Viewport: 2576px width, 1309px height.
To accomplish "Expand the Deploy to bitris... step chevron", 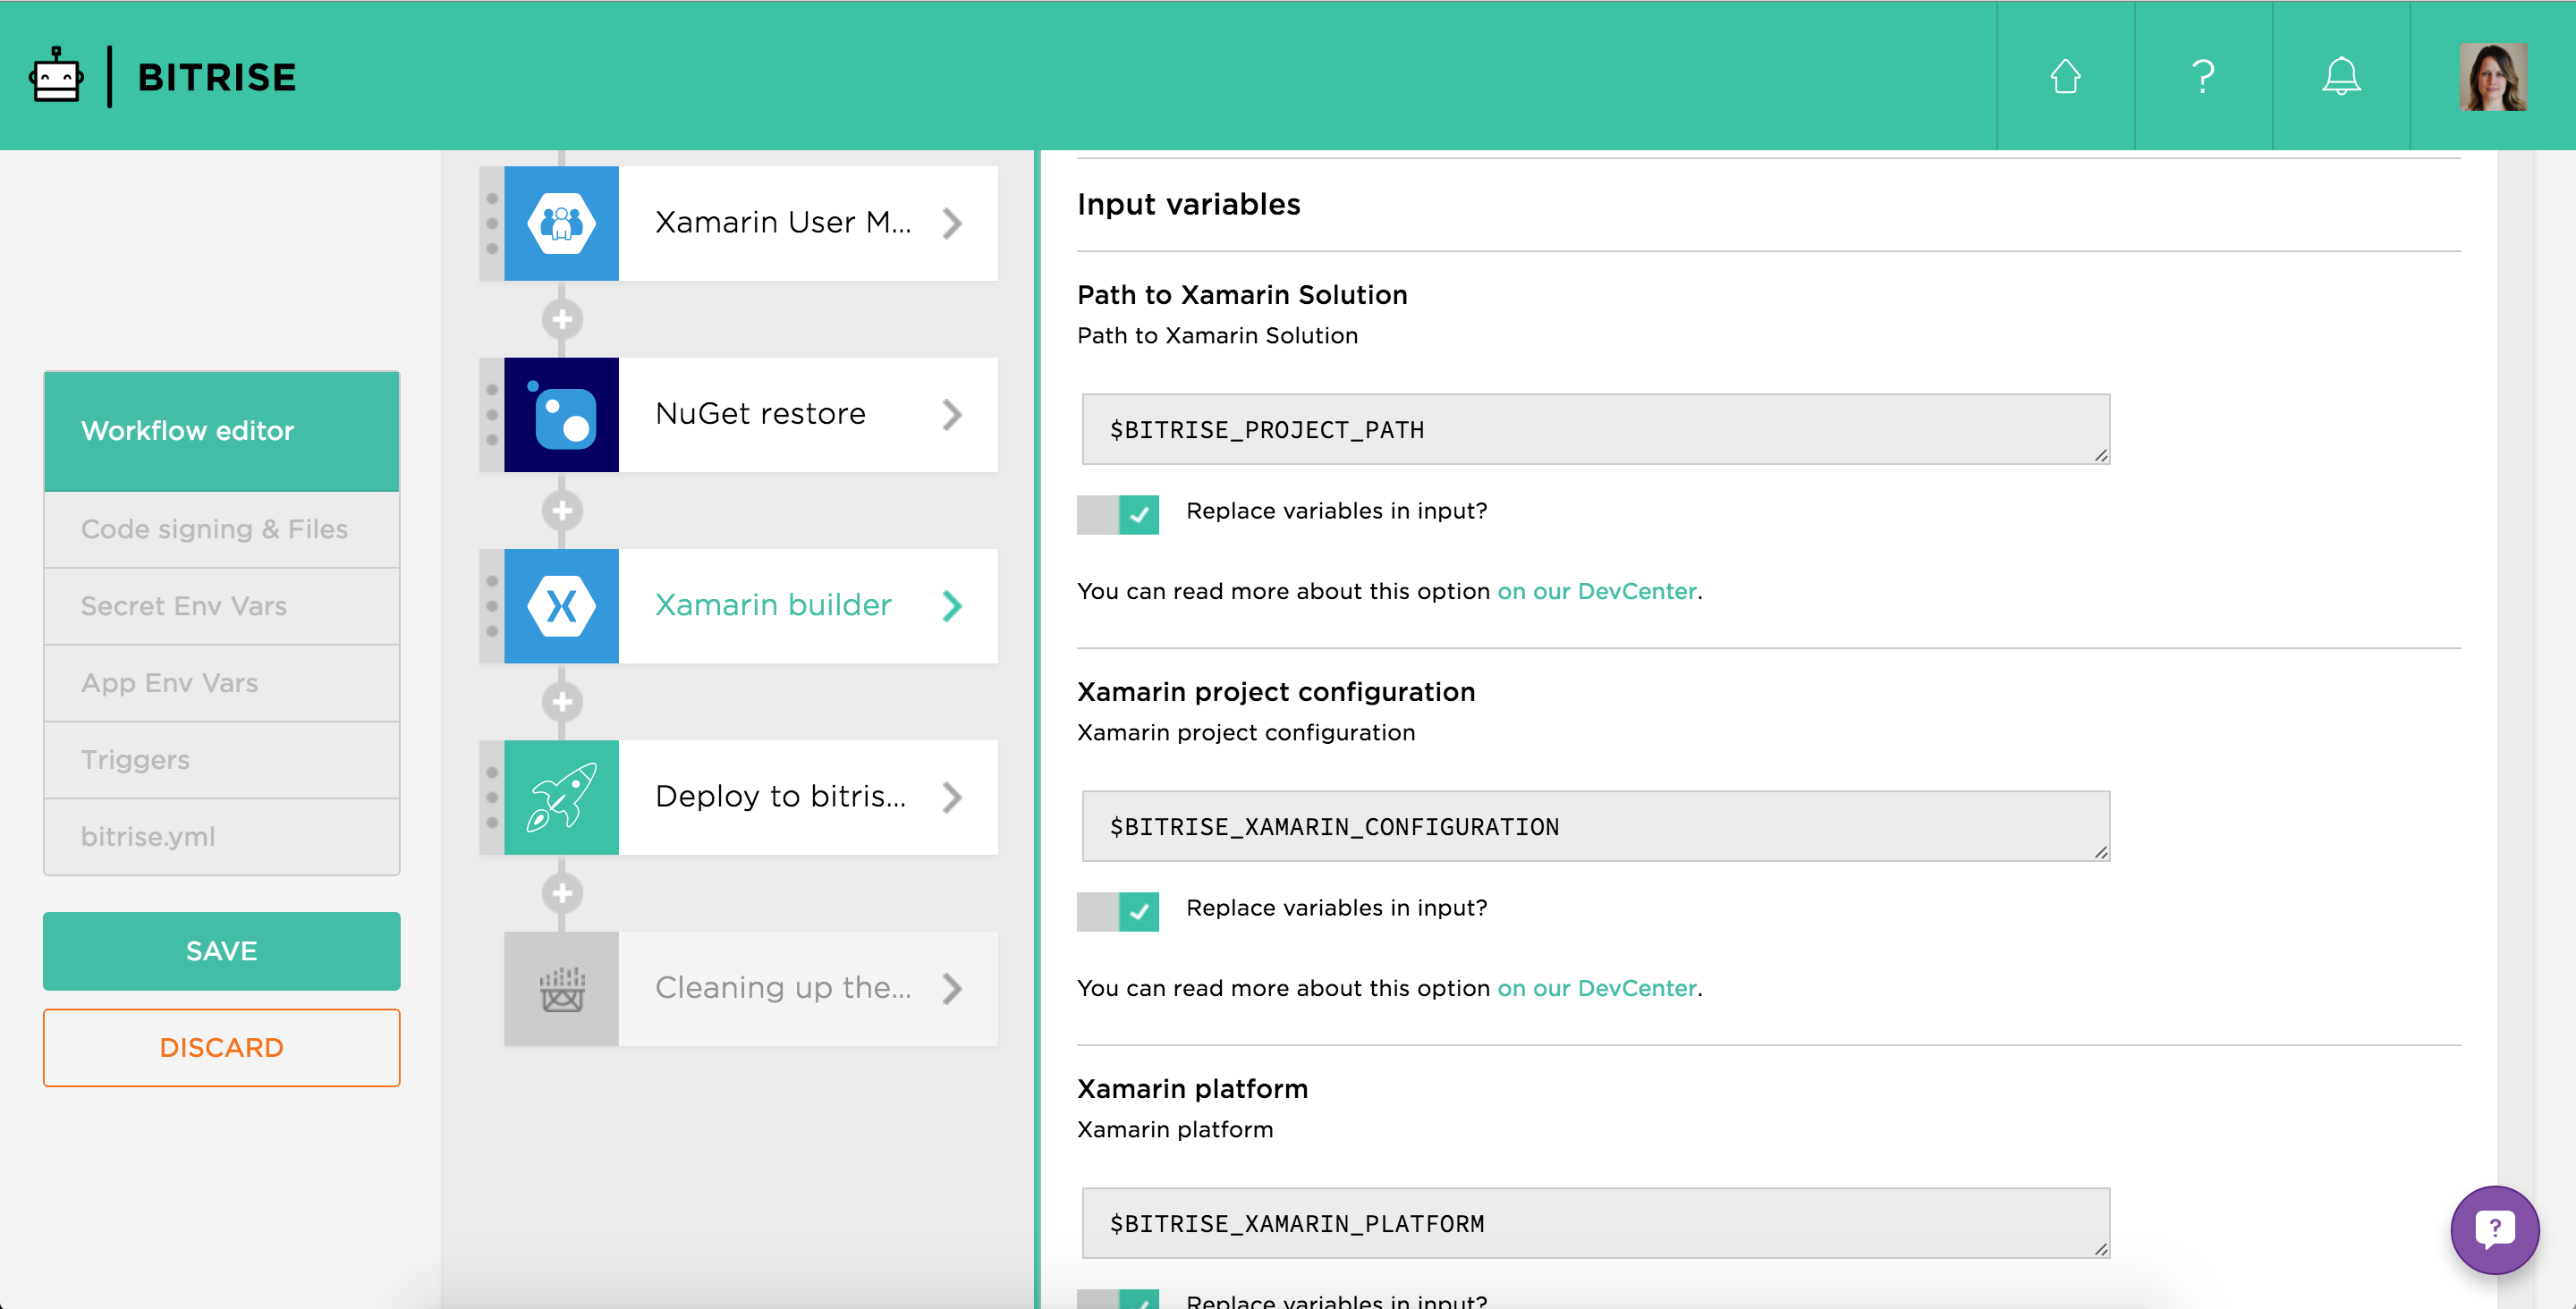I will (952, 797).
